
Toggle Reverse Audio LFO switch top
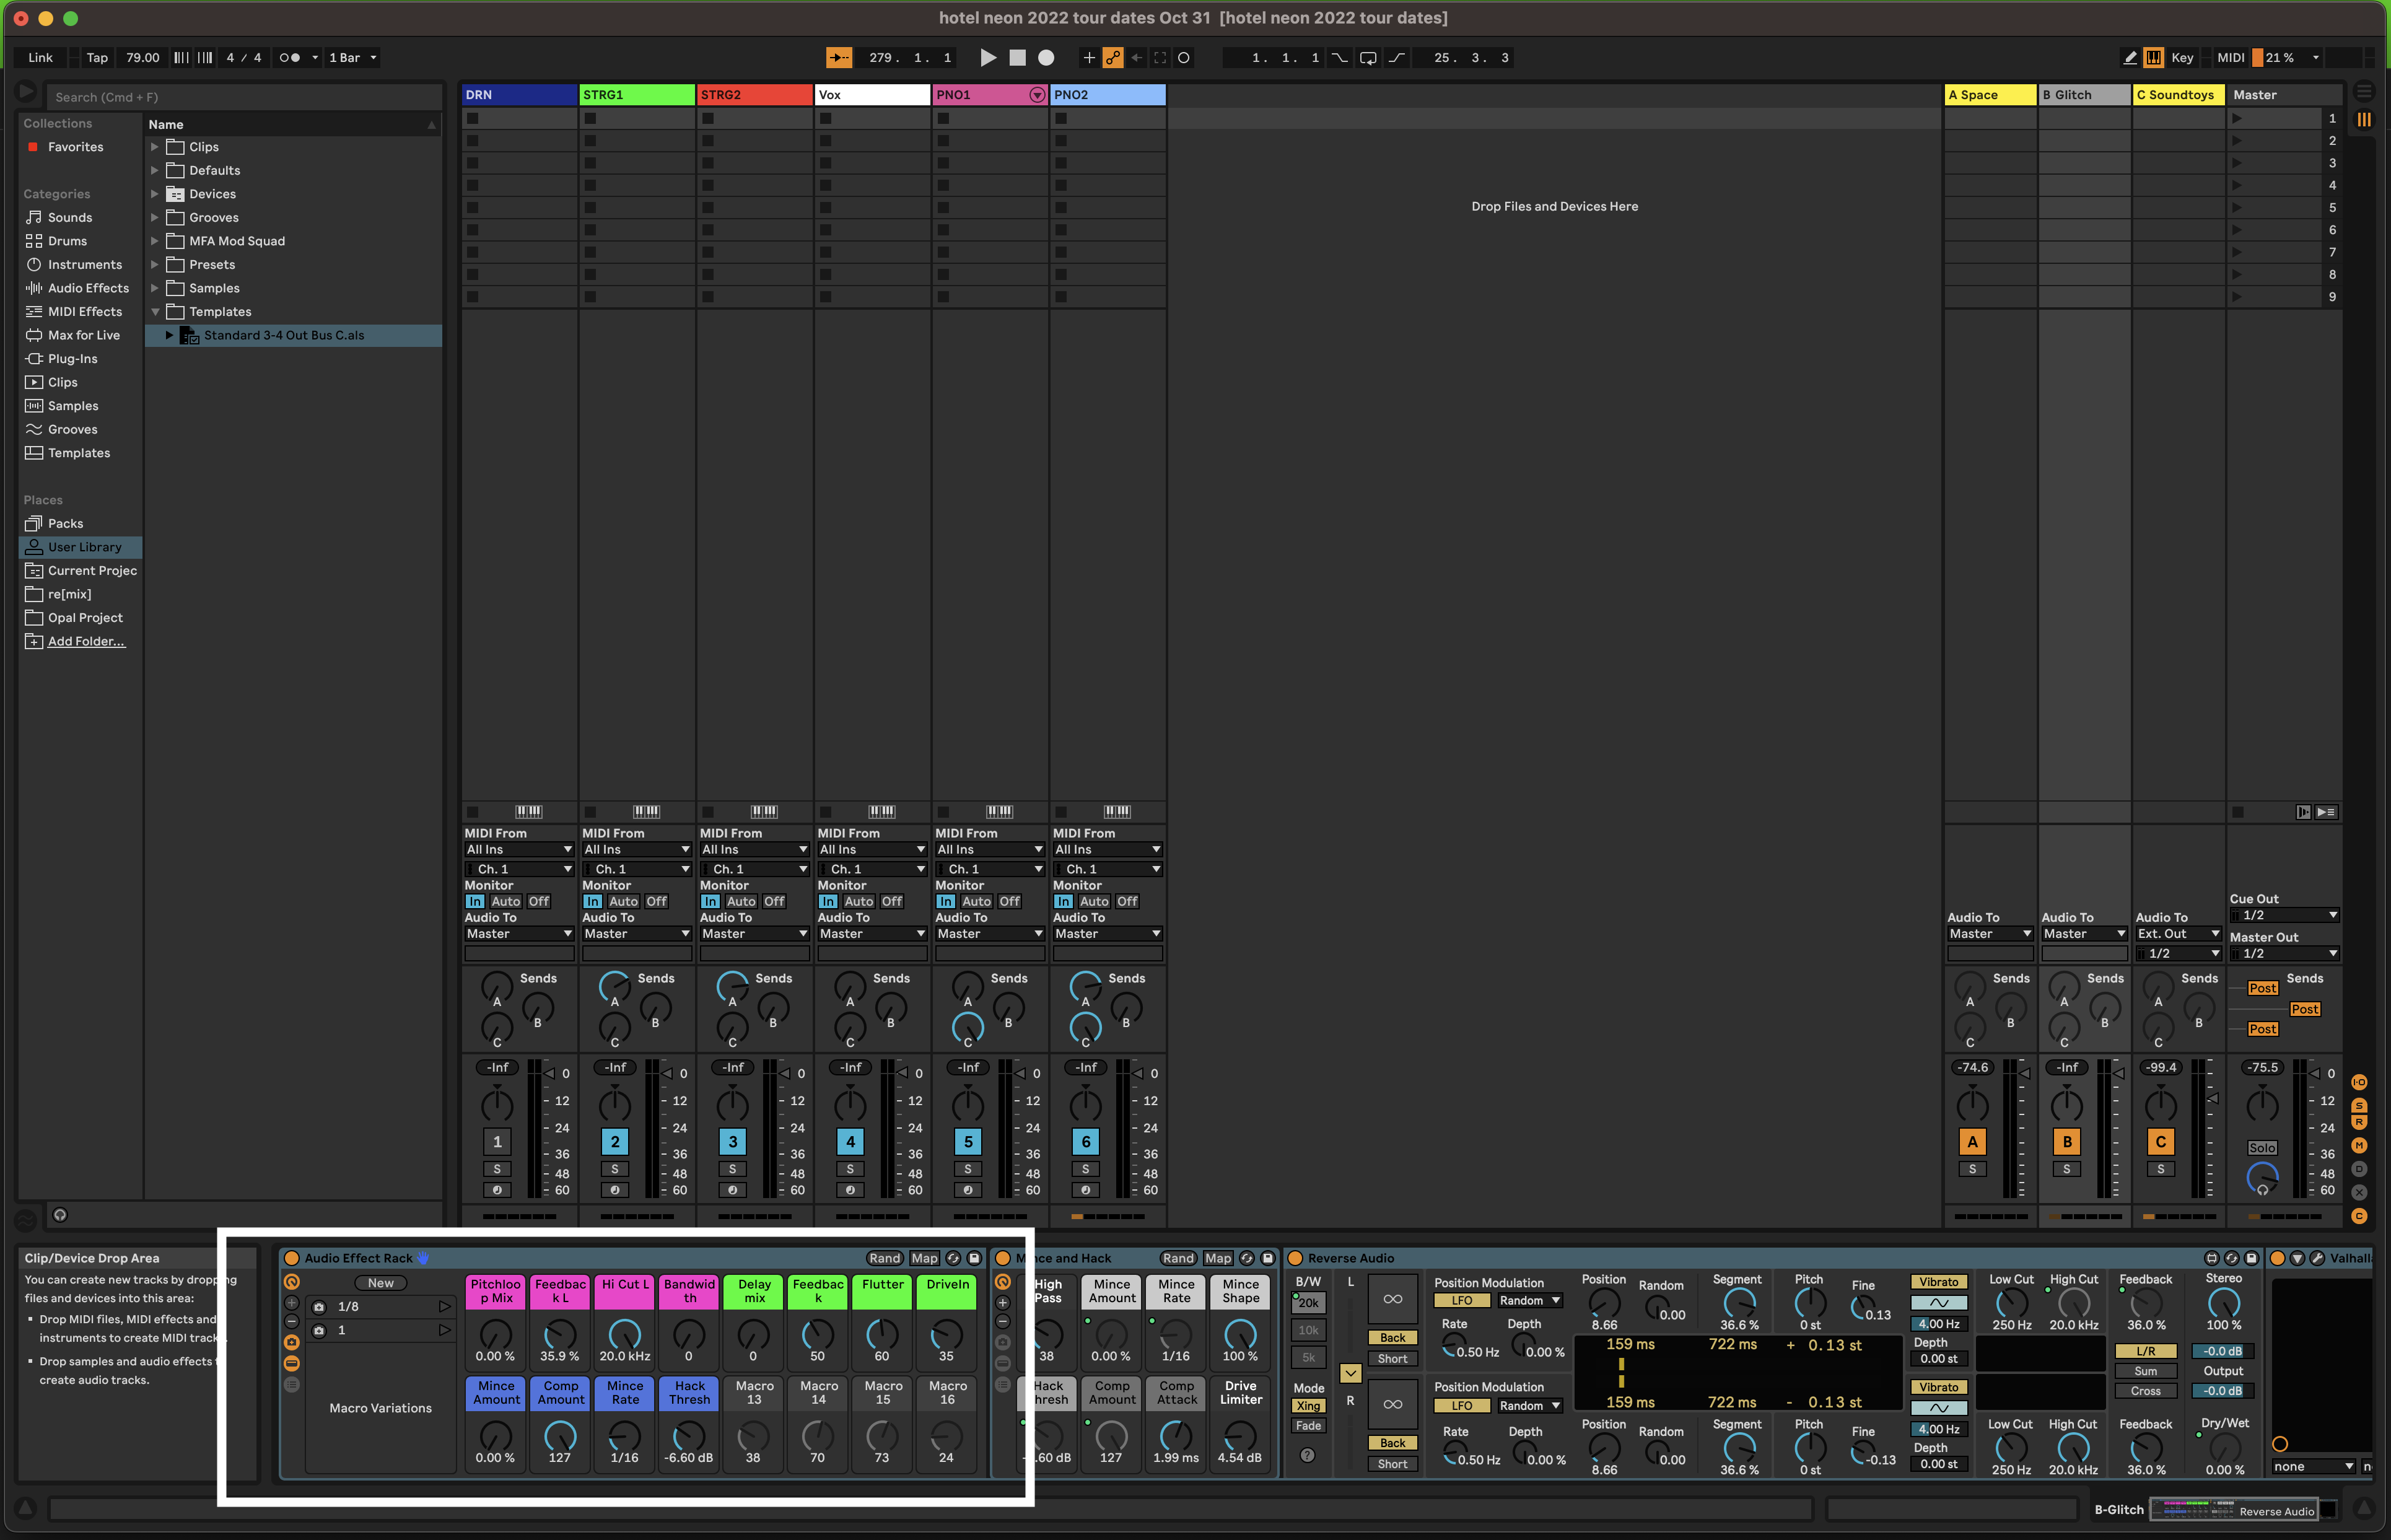pos(1462,1301)
